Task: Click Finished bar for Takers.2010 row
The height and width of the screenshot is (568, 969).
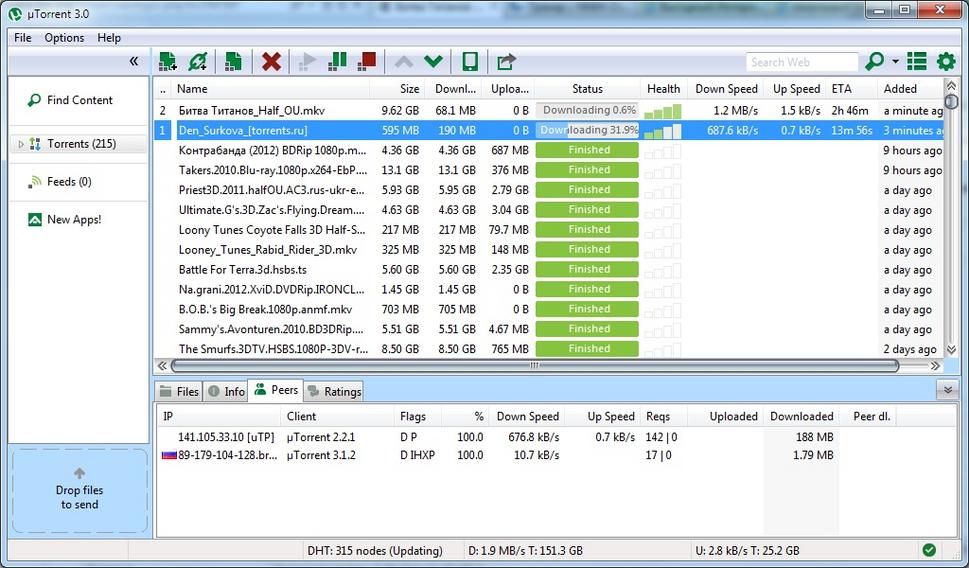Action: [587, 169]
